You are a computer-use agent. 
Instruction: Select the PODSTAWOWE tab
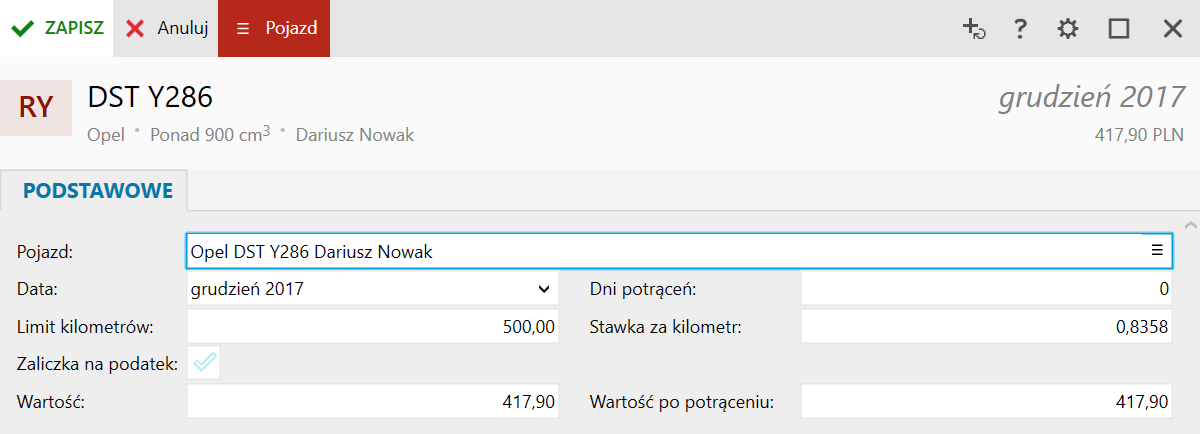(x=98, y=190)
